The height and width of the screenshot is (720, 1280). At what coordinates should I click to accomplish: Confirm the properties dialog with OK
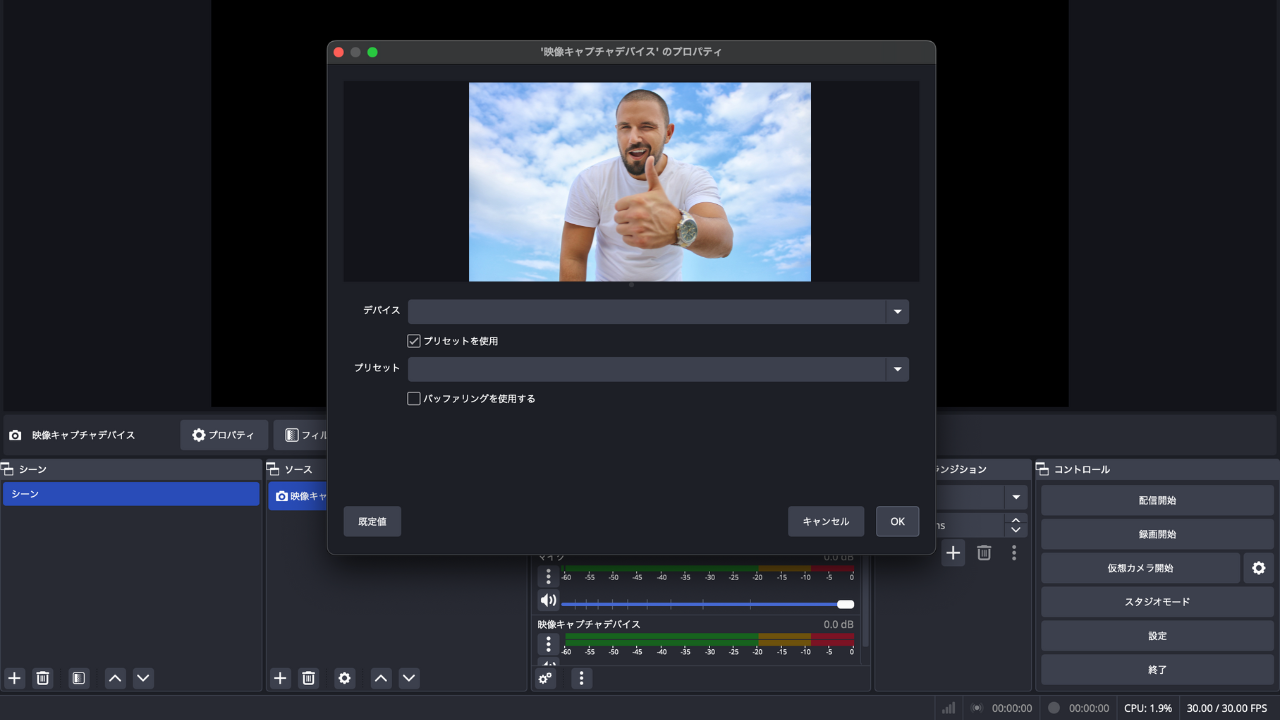898,521
